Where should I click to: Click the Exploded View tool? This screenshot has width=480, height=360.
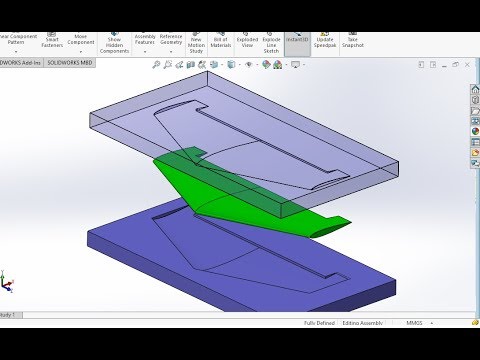point(247,40)
